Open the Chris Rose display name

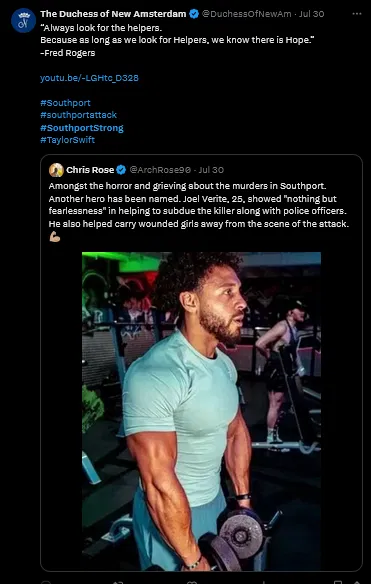click(90, 170)
